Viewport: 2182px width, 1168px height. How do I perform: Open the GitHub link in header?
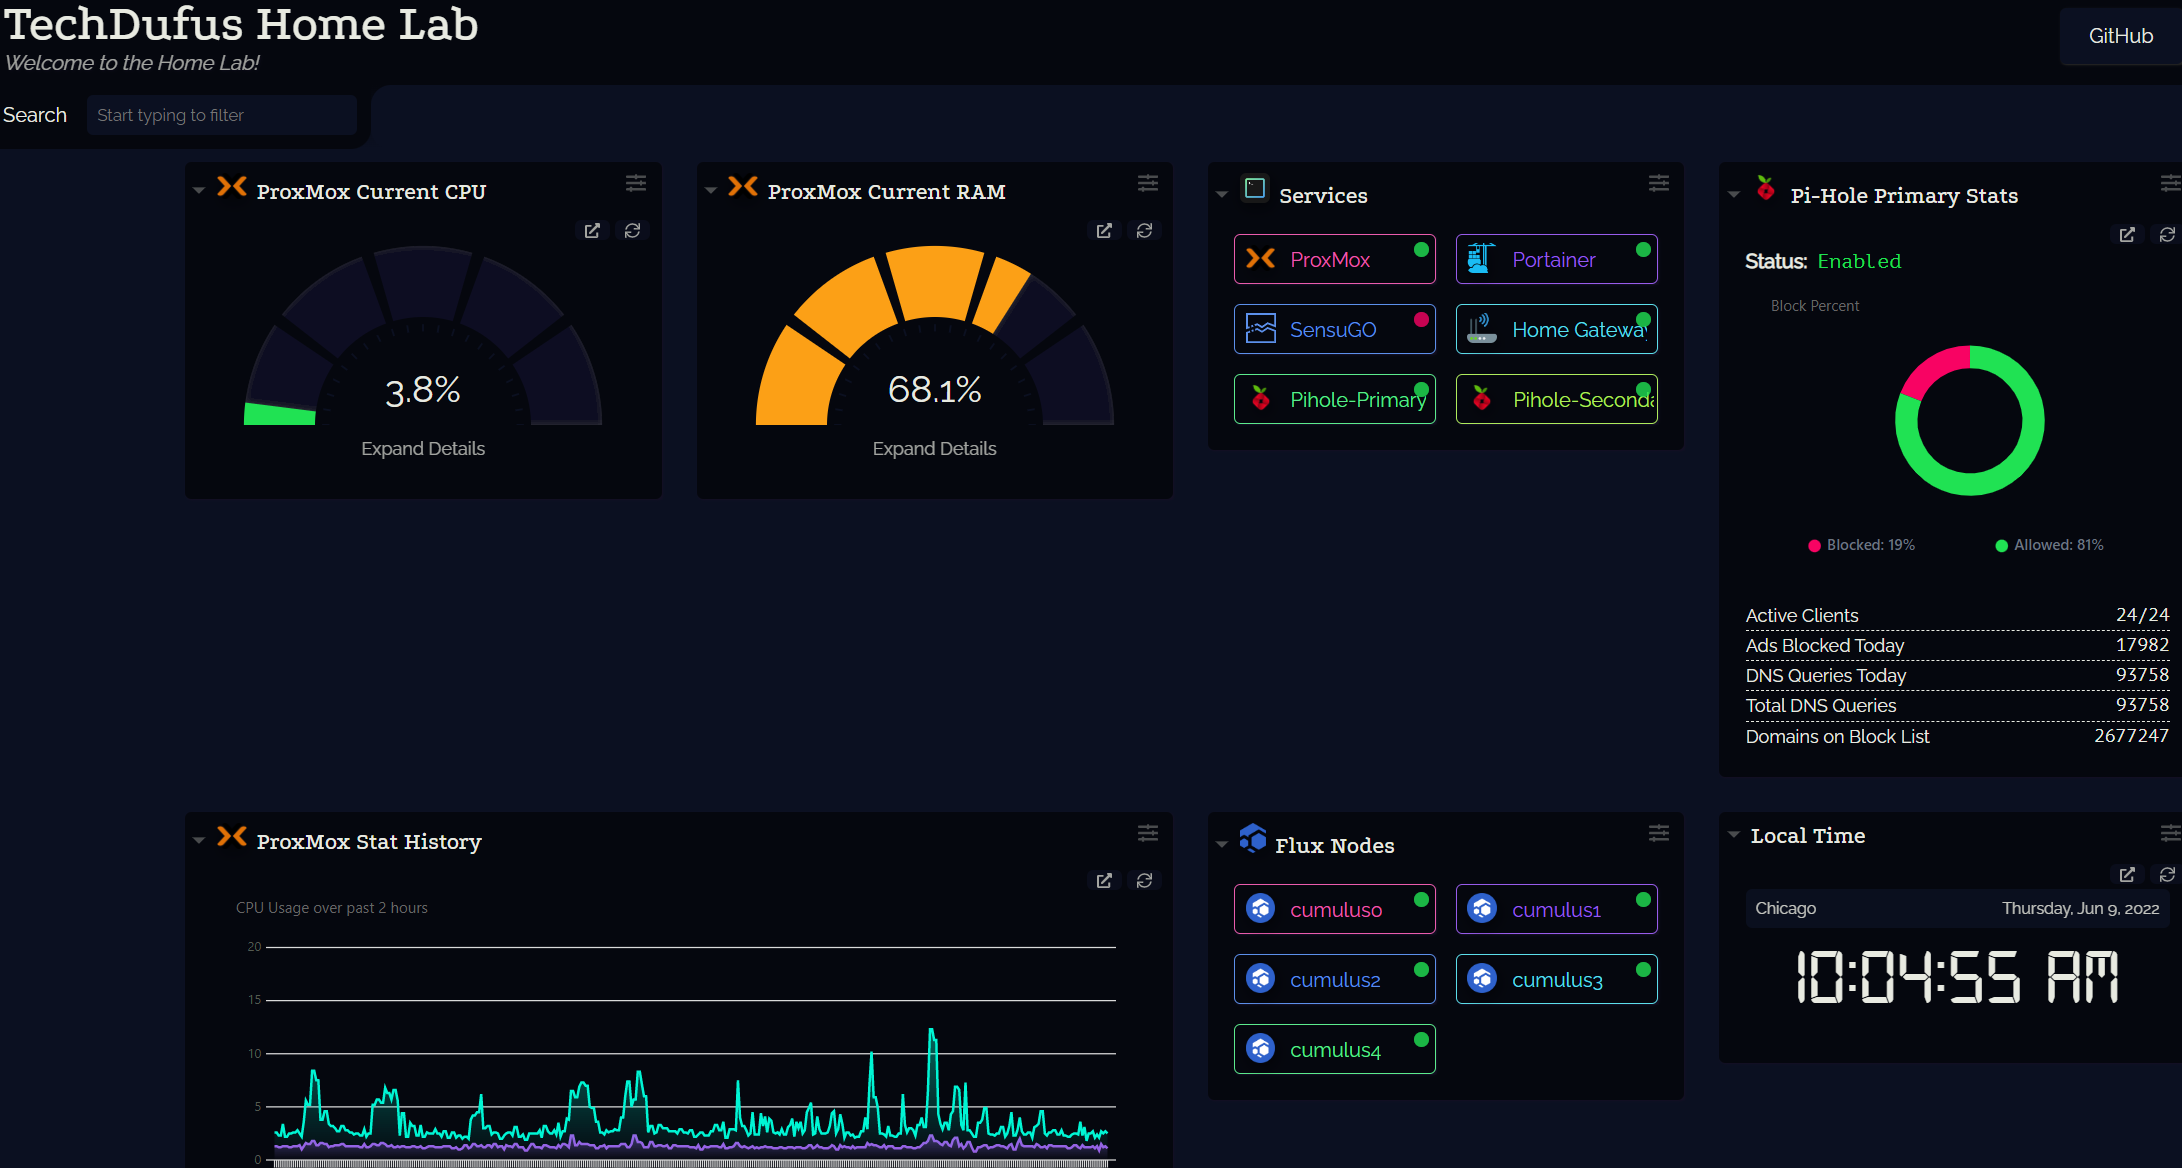click(2120, 36)
